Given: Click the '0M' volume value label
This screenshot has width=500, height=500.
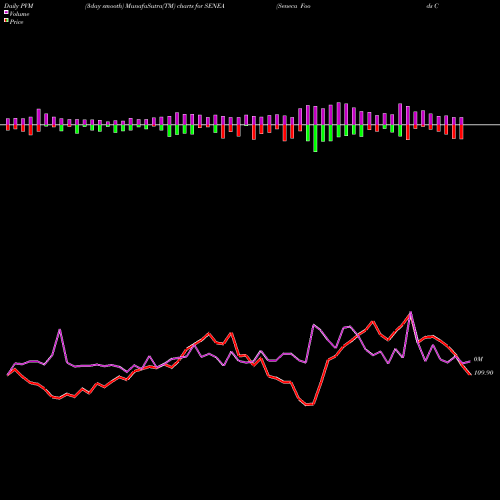Looking at the screenshot, I should point(478,359).
